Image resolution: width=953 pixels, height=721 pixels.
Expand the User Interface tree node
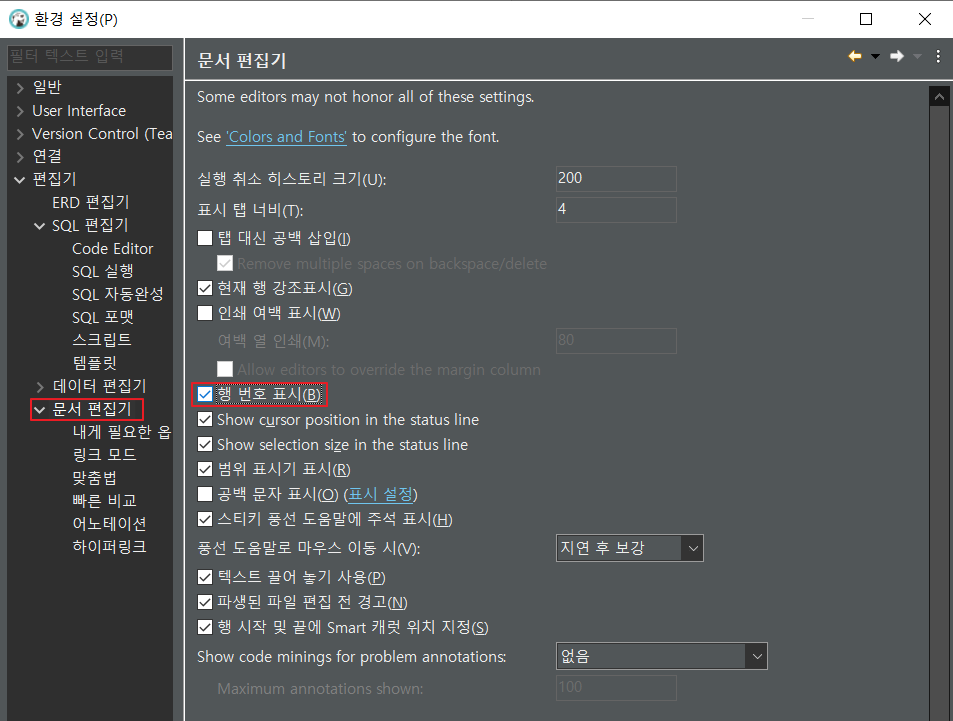coord(20,111)
